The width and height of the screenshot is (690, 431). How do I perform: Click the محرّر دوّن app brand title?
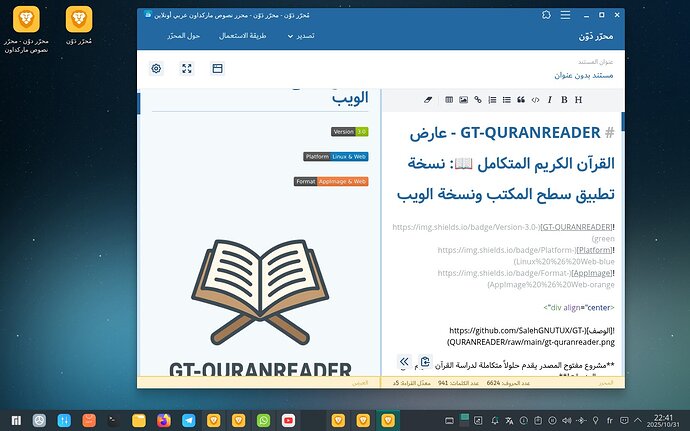596,36
